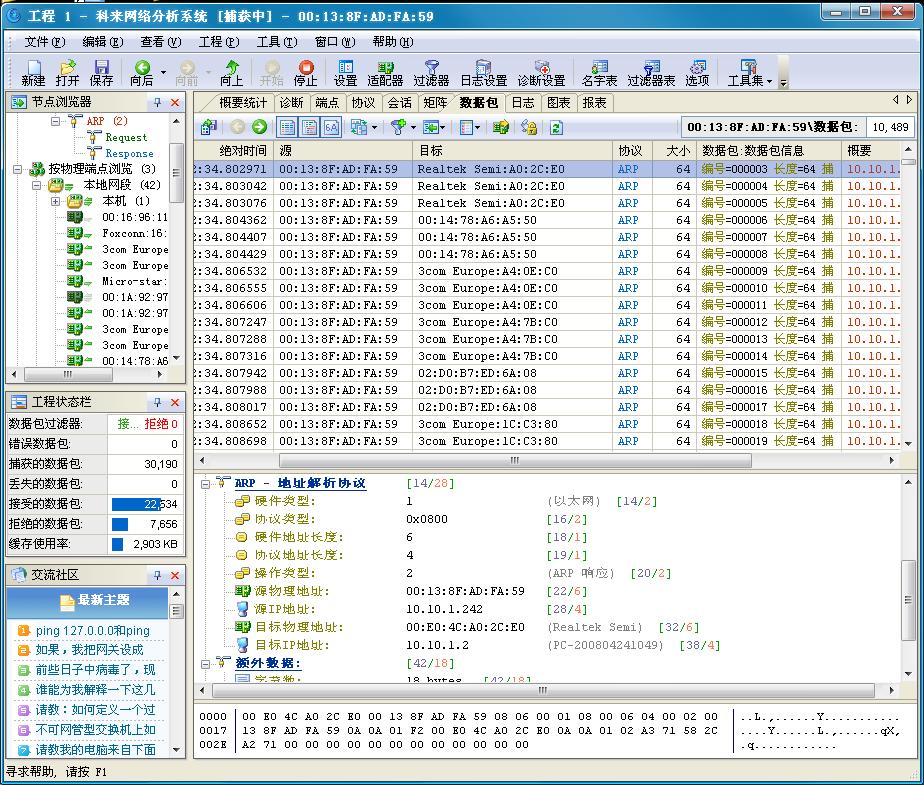Click the 保存 (Save) toolbar icon
Screen dimensions: 924x785
point(102,72)
